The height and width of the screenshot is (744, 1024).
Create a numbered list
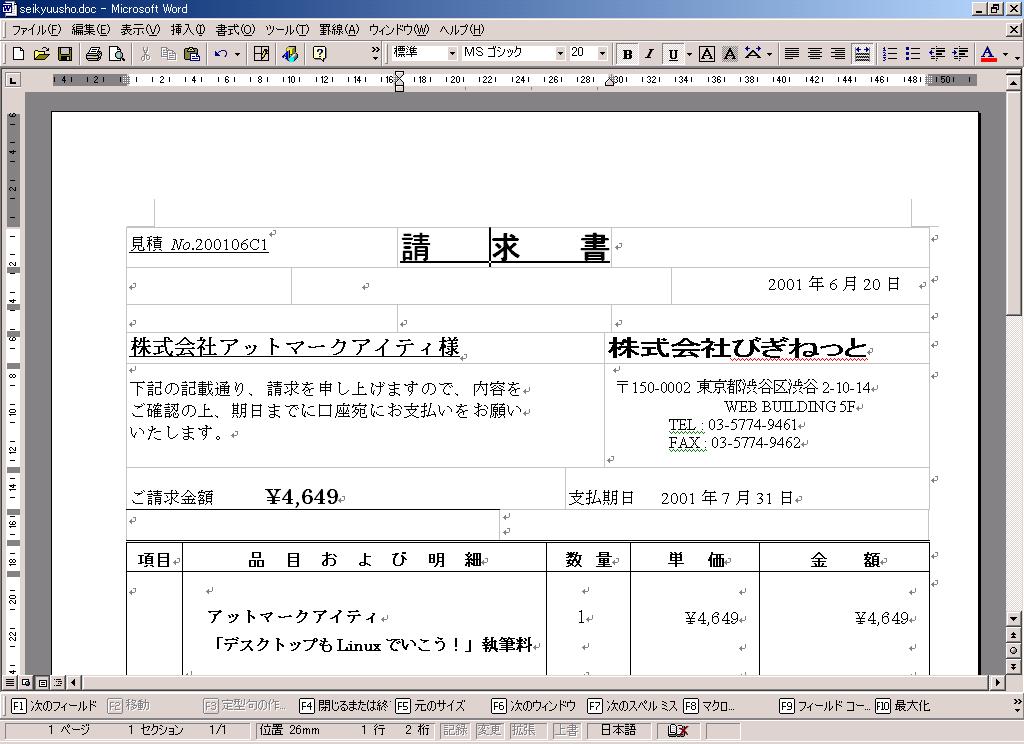(x=889, y=54)
